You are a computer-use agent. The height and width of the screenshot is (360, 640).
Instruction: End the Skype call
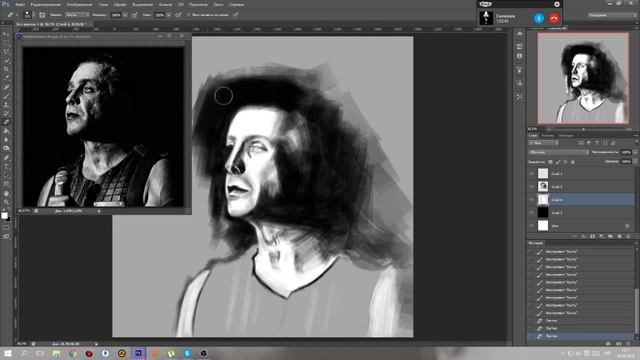click(x=554, y=18)
